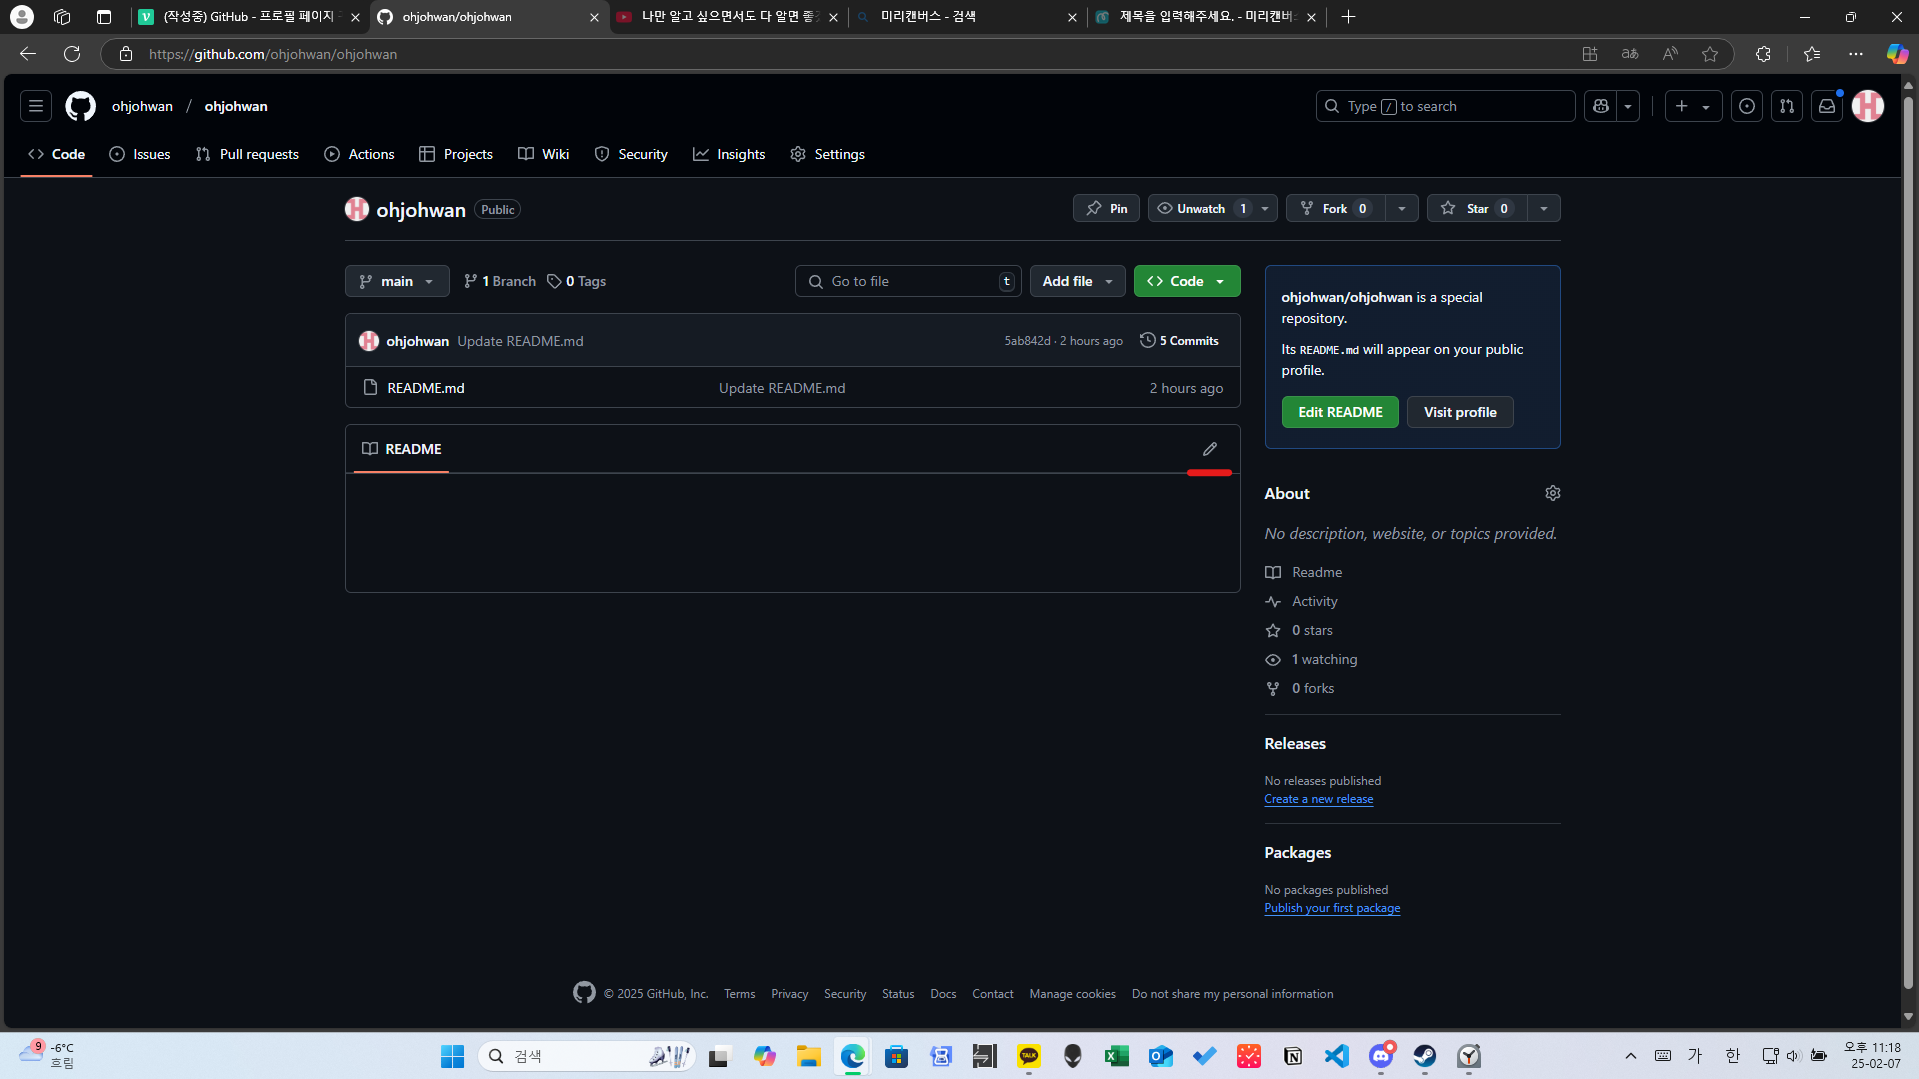Click the Visit profile button

coord(1460,412)
